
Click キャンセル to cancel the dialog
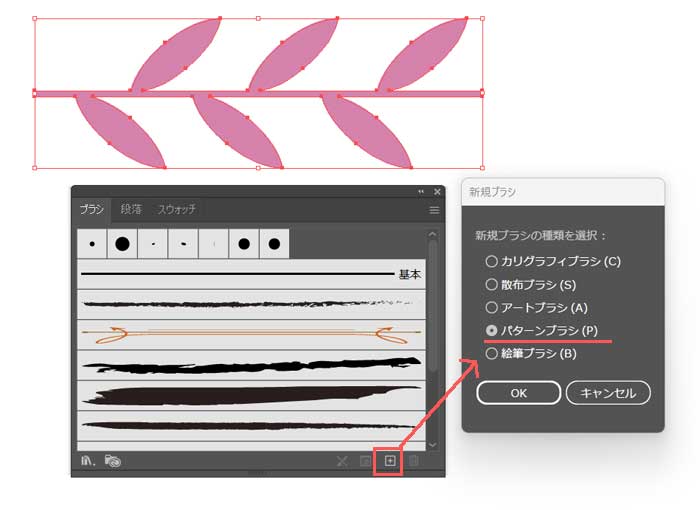(x=608, y=393)
